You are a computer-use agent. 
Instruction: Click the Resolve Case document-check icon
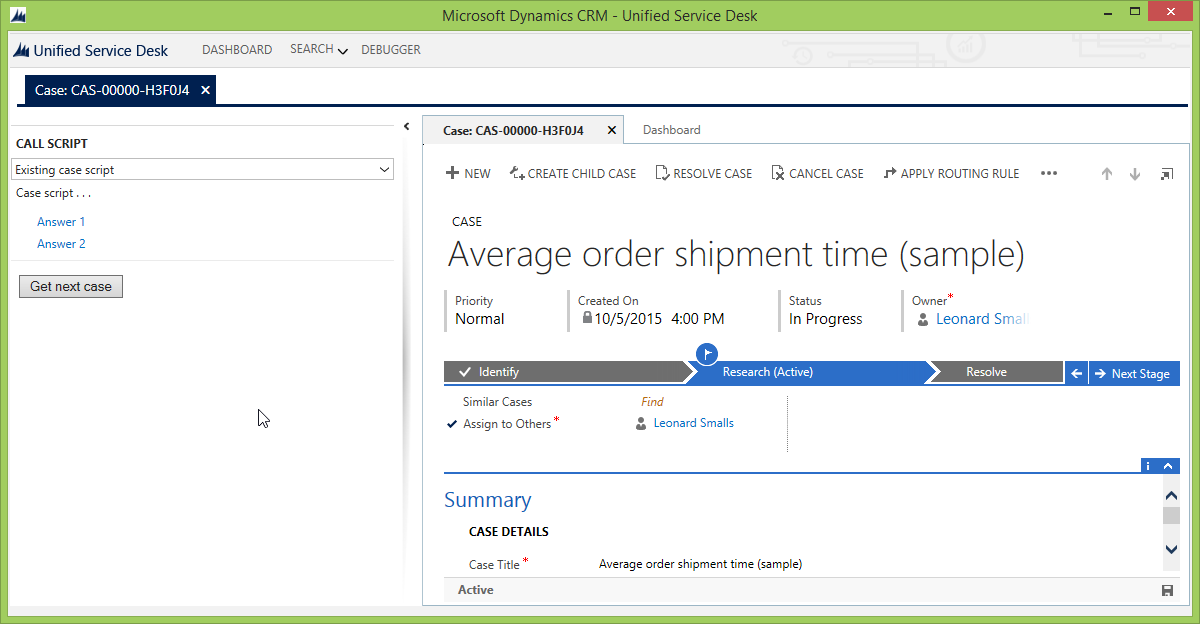[x=662, y=173]
